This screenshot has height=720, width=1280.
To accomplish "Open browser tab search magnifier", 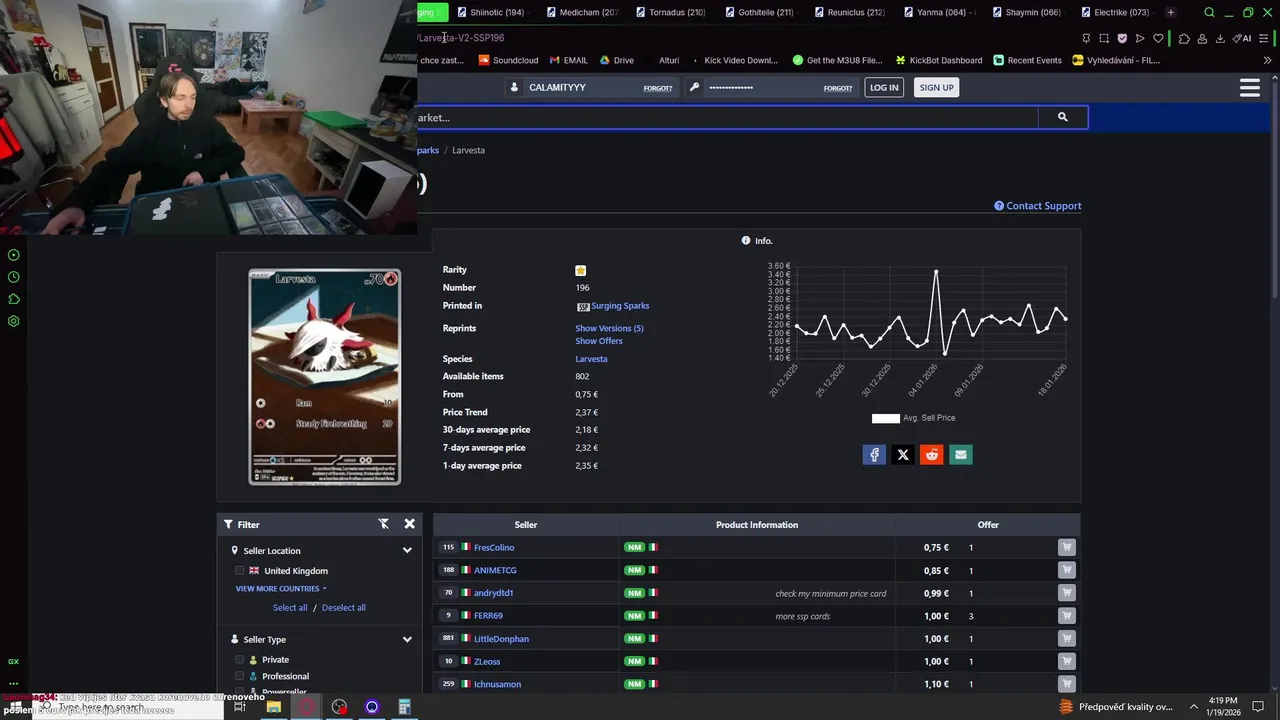I will 1209,12.
